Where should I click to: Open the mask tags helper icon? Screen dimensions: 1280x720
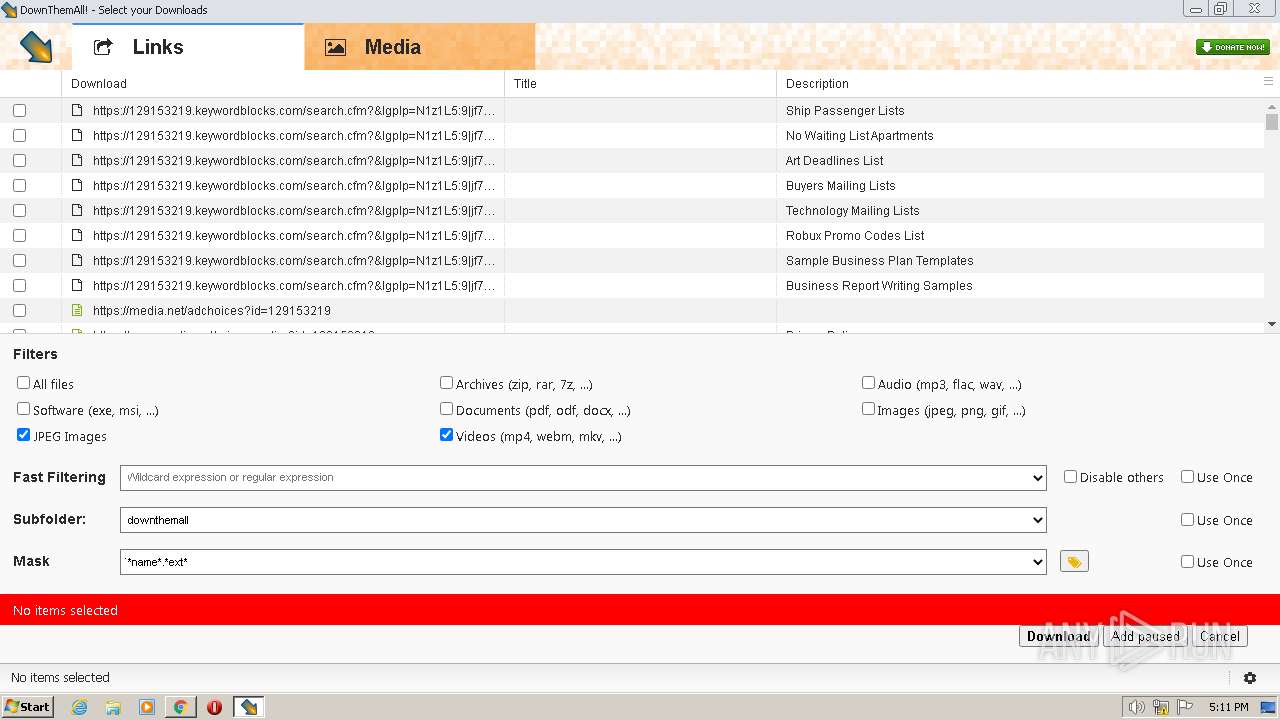pyautogui.click(x=1074, y=562)
